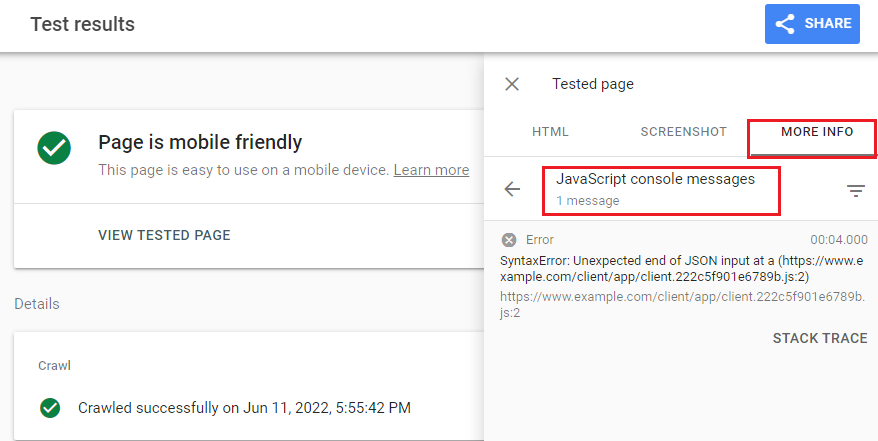Follow the Learn more link
The height and width of the screenshot is (441, 878).
click(x=431, y=170)
